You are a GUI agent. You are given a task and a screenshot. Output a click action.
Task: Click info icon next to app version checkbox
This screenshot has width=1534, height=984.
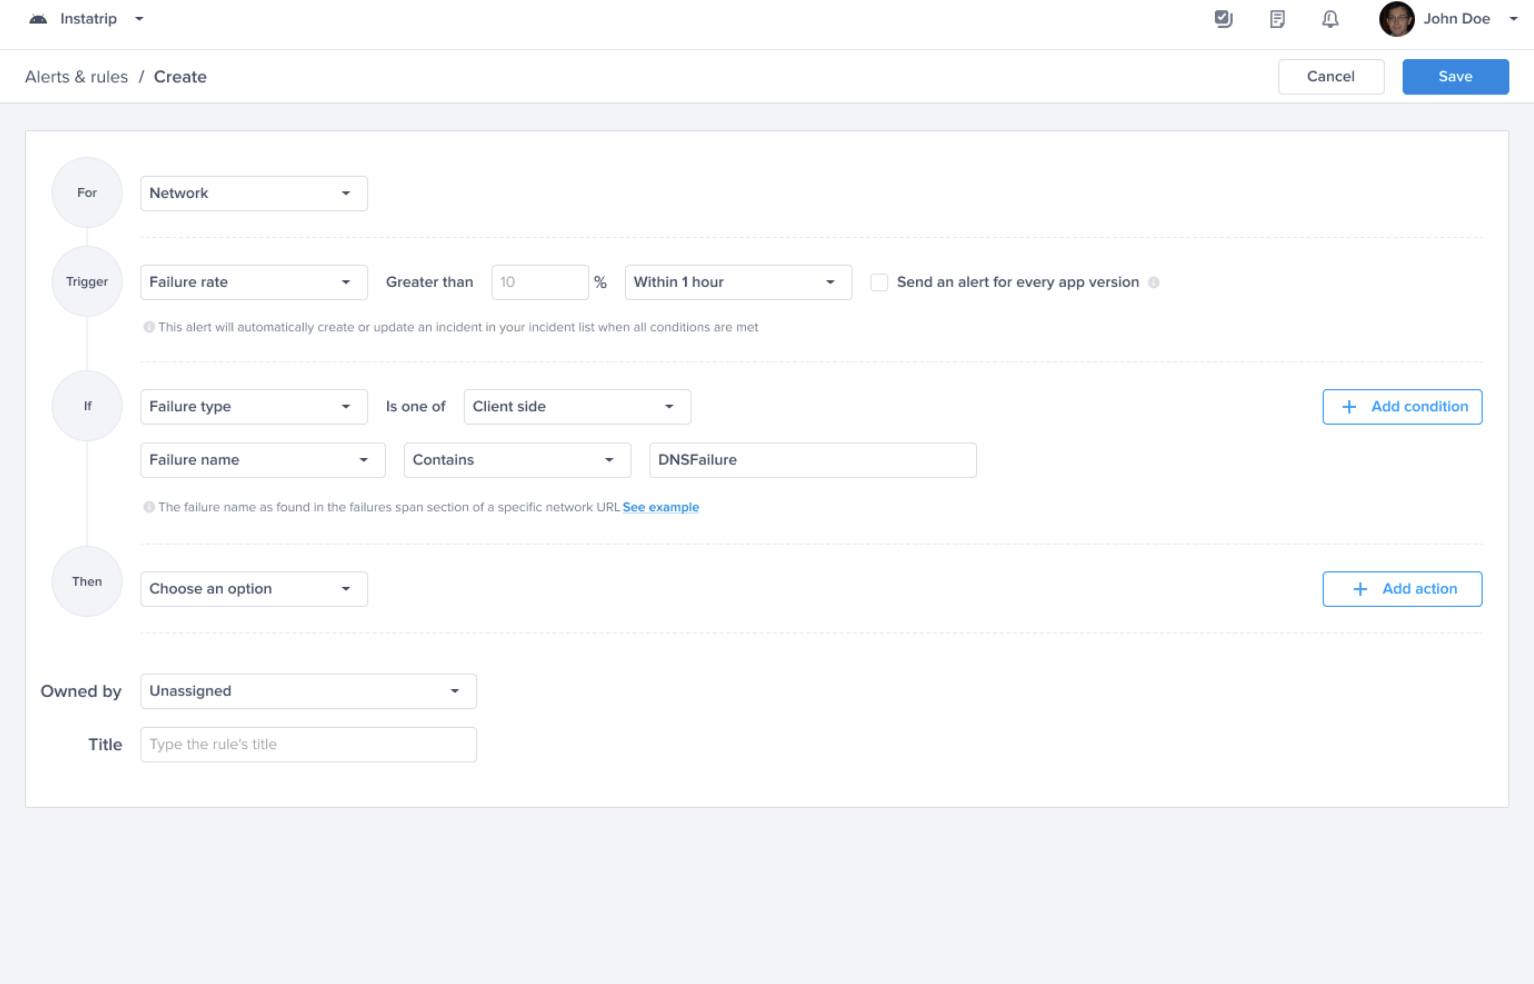(1154, 283)
